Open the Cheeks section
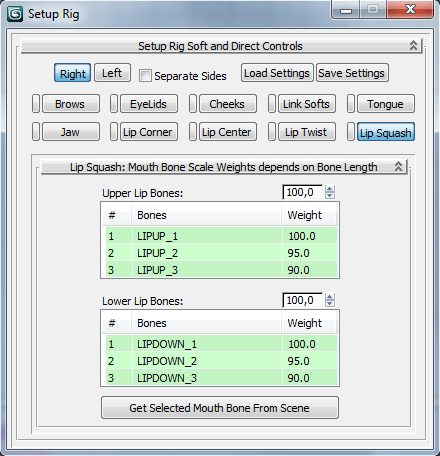This screenshot has height=456, width=440. point(228,104)
